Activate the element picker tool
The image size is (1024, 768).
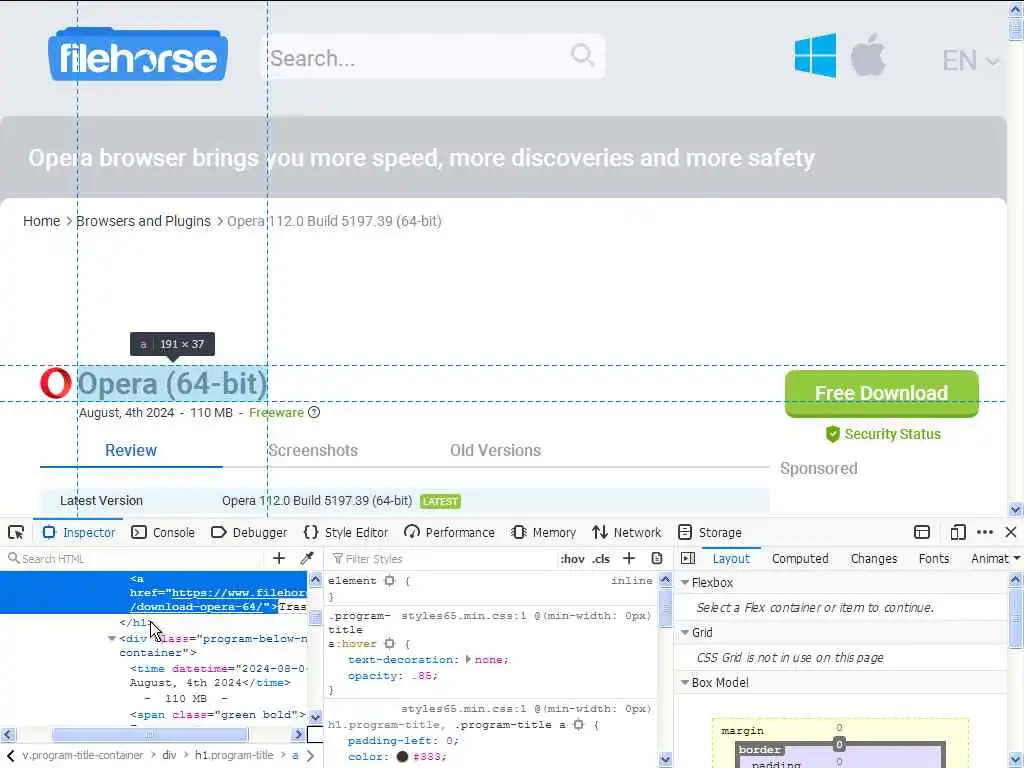(16, 532)
